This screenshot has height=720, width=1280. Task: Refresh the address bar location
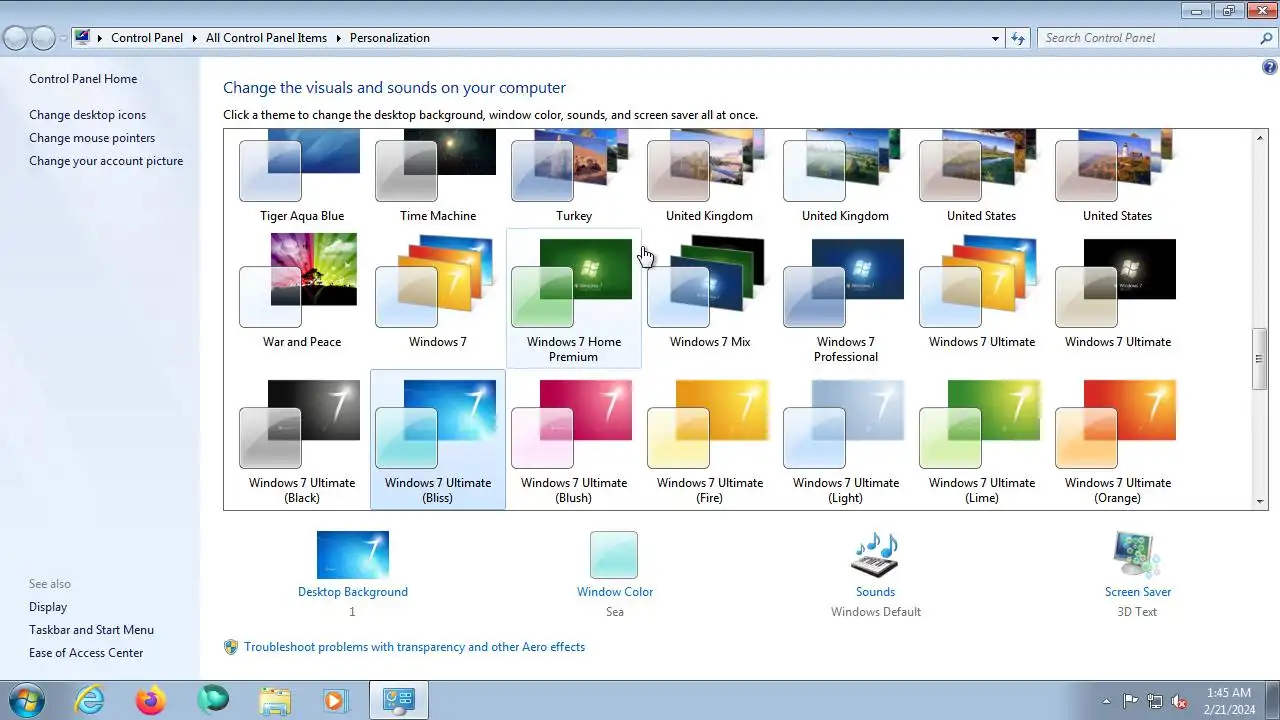pos(1018,38)
